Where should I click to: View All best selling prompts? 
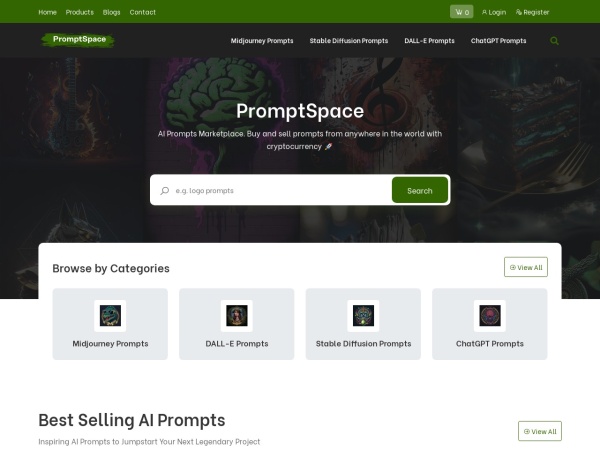(540, 431)
